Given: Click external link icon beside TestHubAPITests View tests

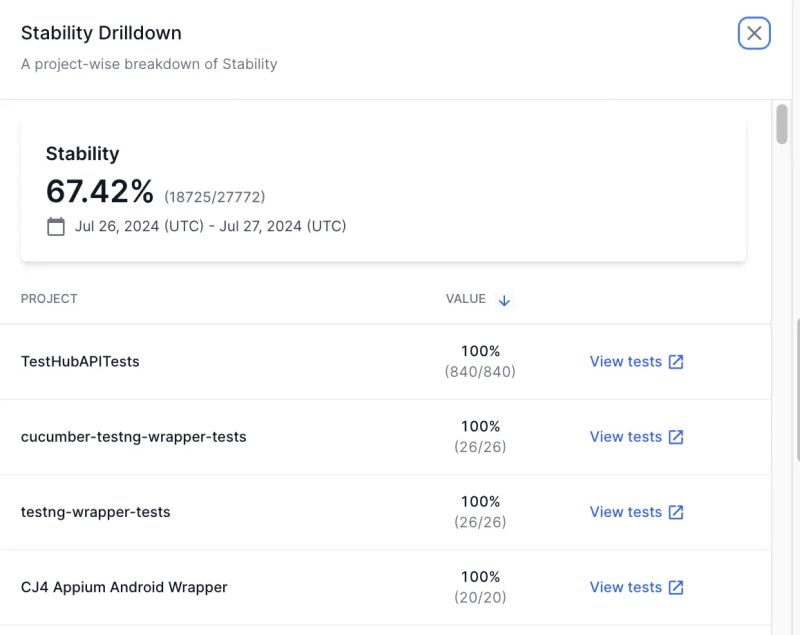Looking at the screenshot, I should point(676,361).
